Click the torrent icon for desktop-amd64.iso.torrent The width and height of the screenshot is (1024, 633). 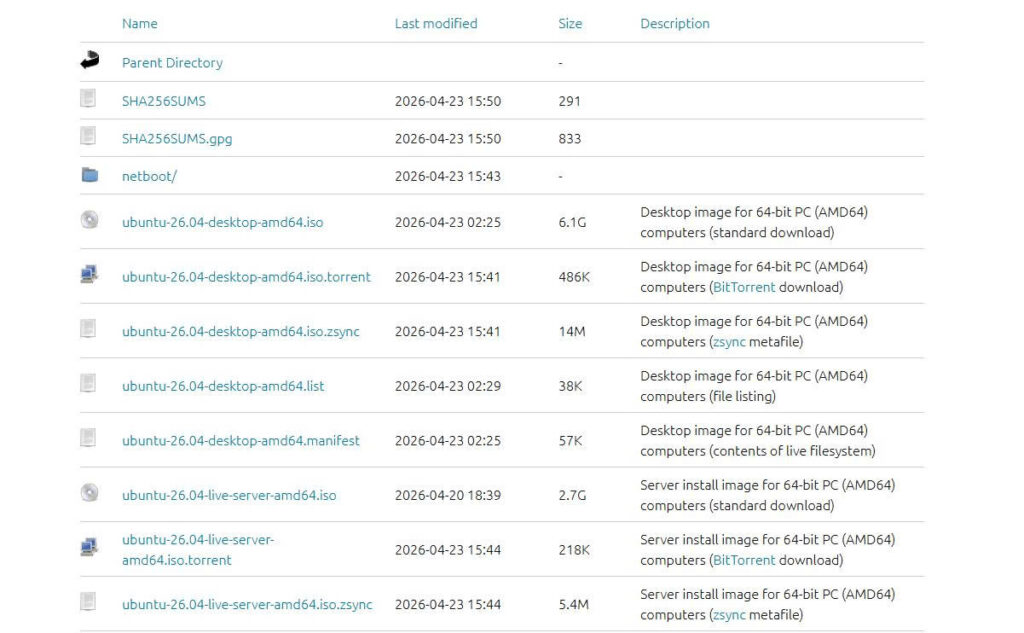89,274
